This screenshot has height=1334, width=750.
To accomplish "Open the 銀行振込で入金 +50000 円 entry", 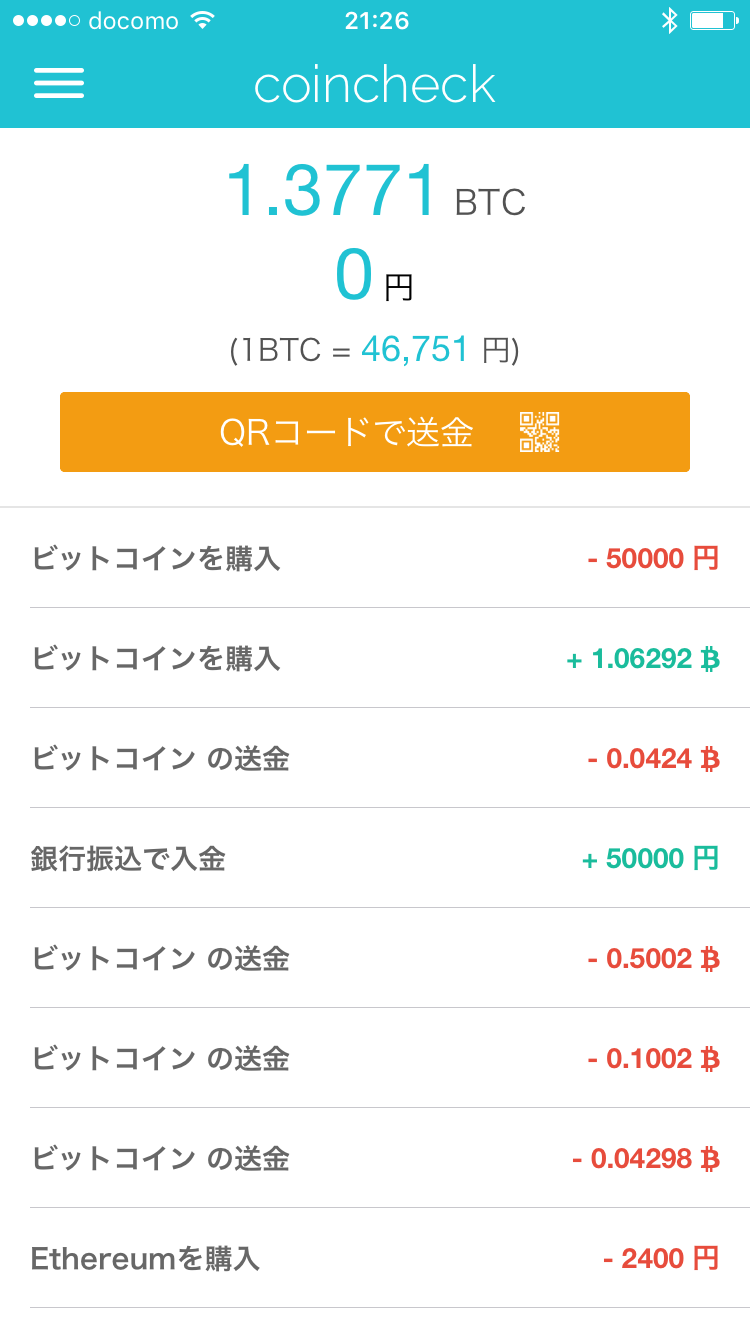I will 375,858.
